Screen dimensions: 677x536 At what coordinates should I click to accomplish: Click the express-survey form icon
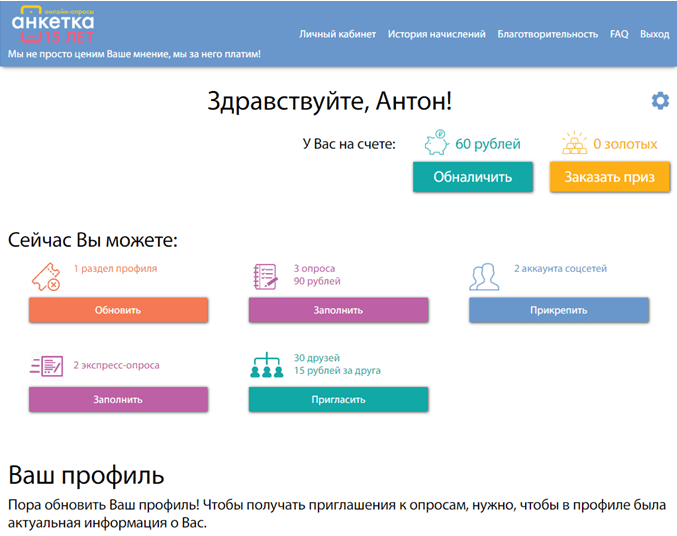46,366
